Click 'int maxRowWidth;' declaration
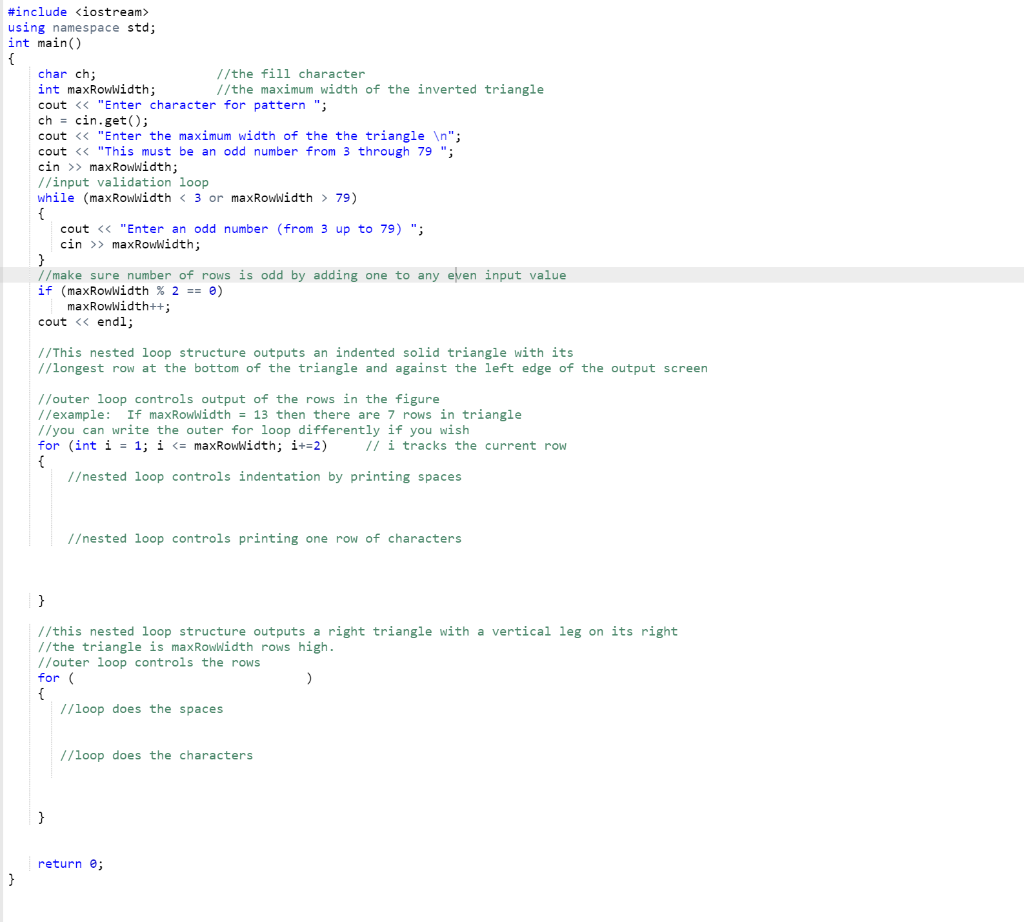 [97, 89]
